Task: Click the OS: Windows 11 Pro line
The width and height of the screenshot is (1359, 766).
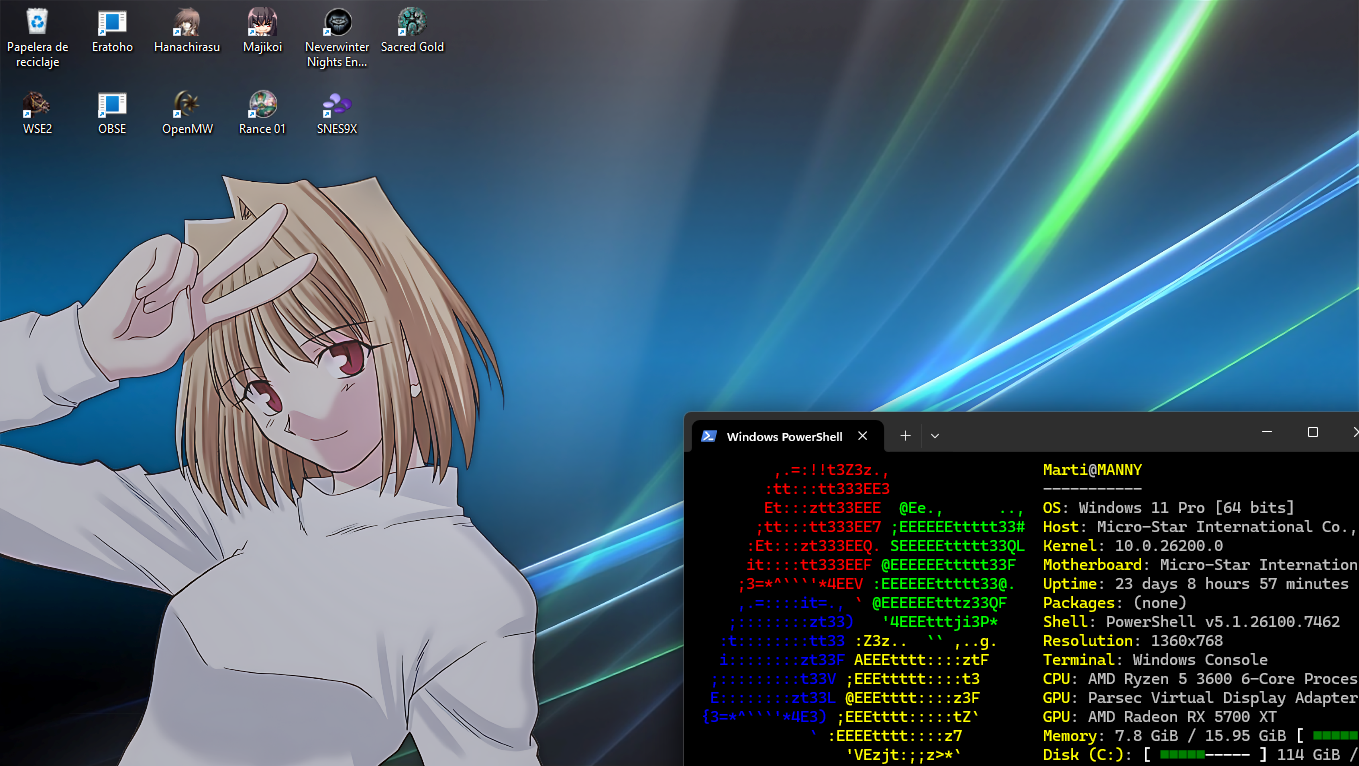Action: [x=1168, y=508]
